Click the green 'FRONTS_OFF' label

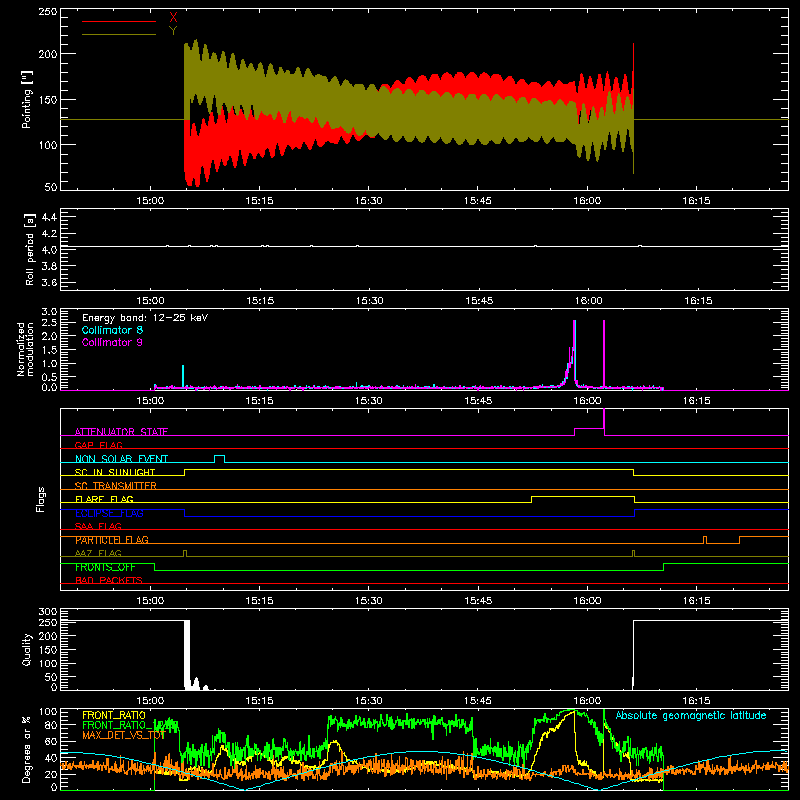click(105, 567)
